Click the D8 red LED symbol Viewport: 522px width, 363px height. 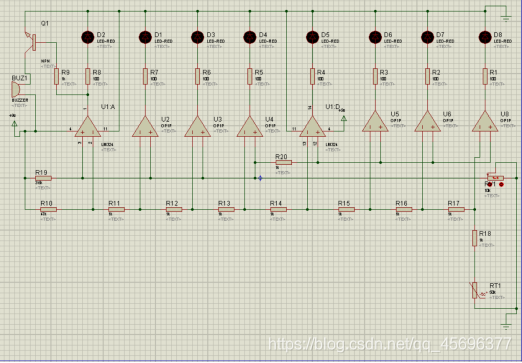pyautogui.click(x=485, y=37)
